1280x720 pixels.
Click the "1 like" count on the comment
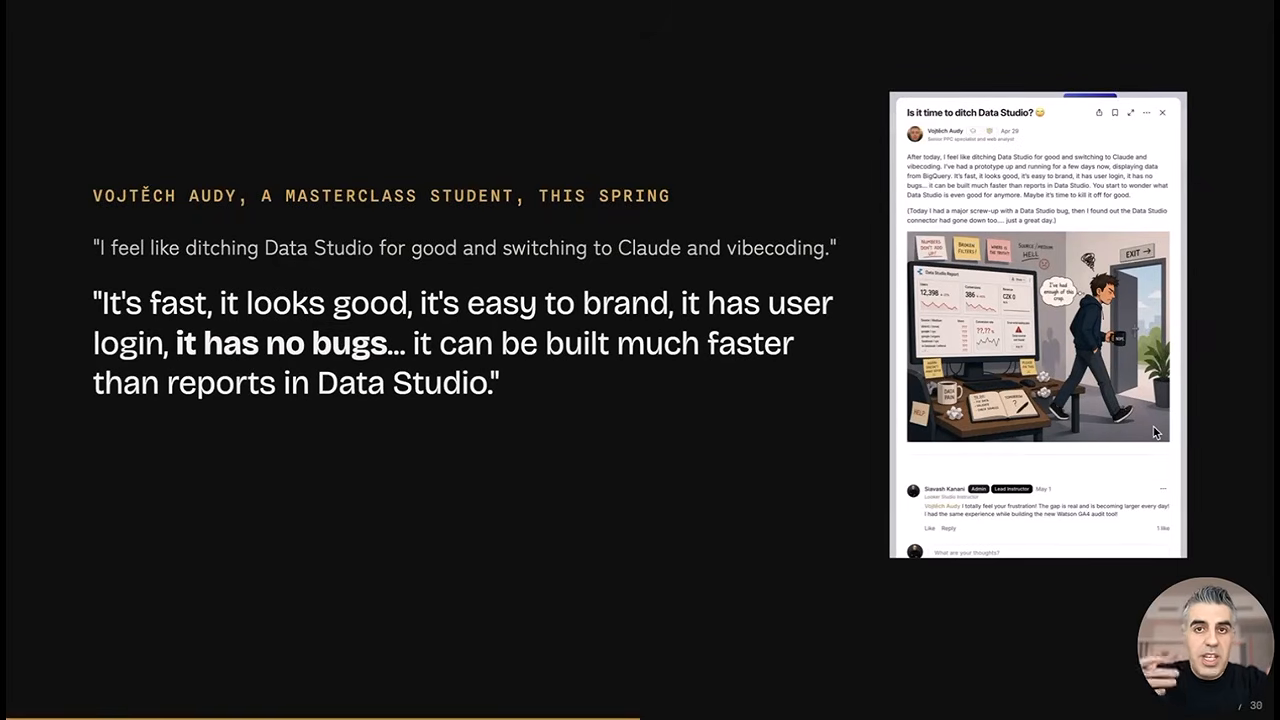tap(1163, 528)
